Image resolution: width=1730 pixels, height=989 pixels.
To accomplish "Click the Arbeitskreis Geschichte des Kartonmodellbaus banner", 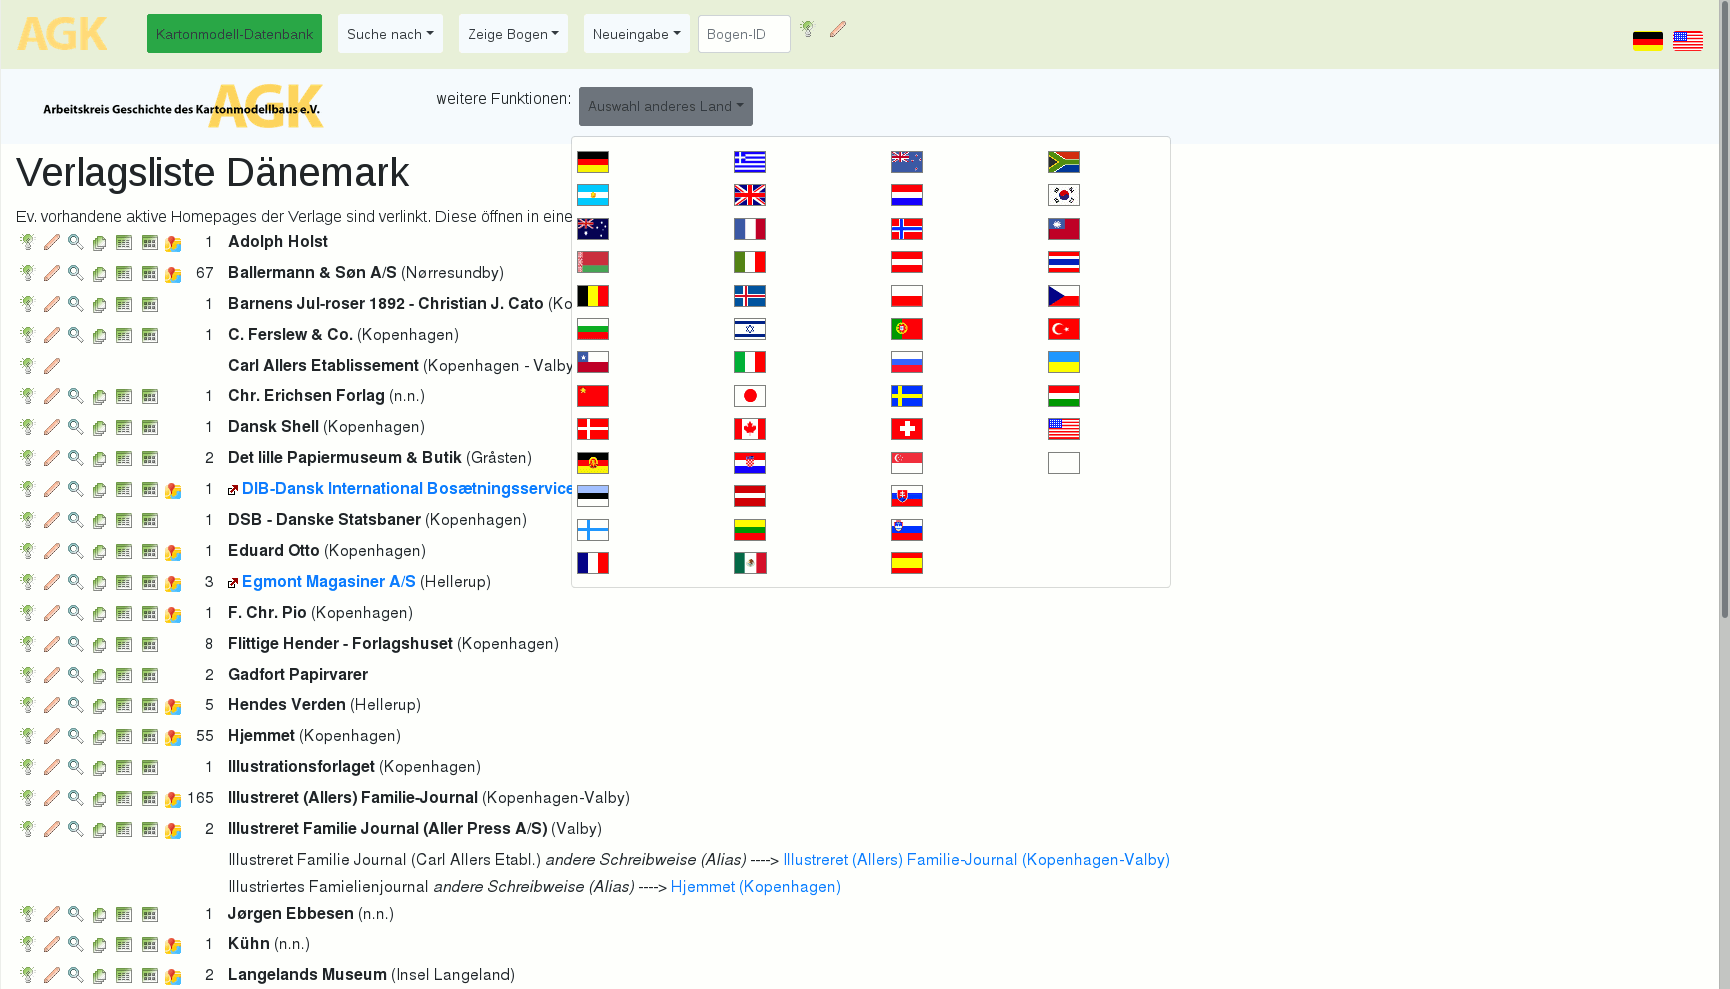I will (183, 106).
